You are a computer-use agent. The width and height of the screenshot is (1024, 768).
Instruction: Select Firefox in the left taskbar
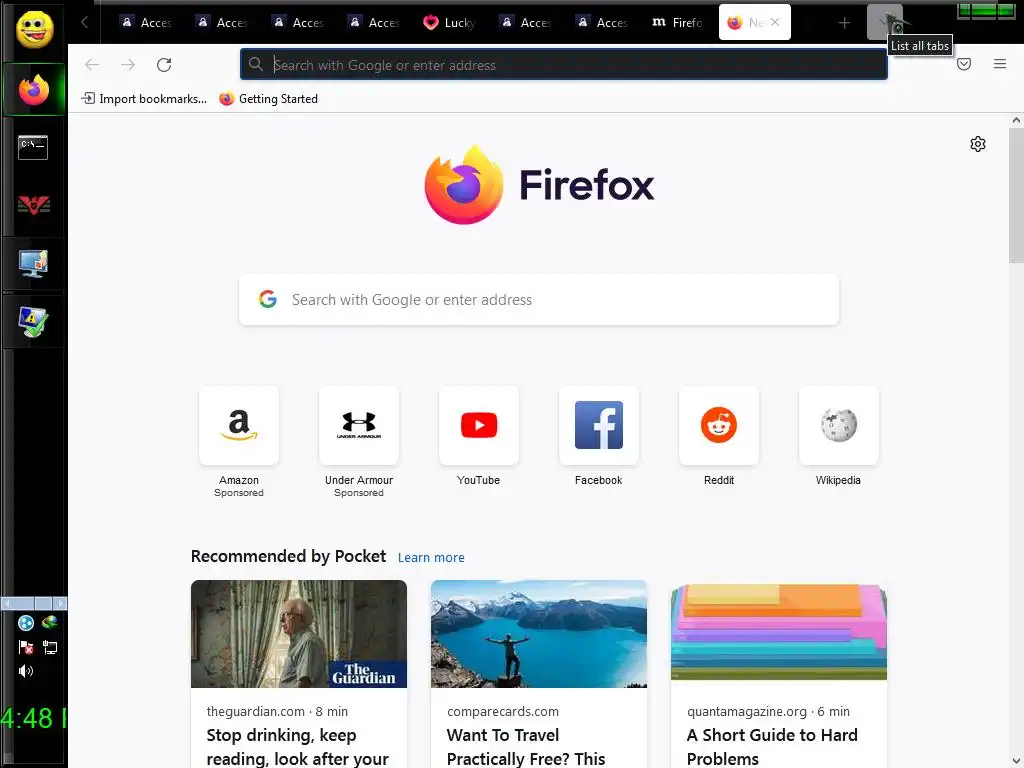coord(34,89)
